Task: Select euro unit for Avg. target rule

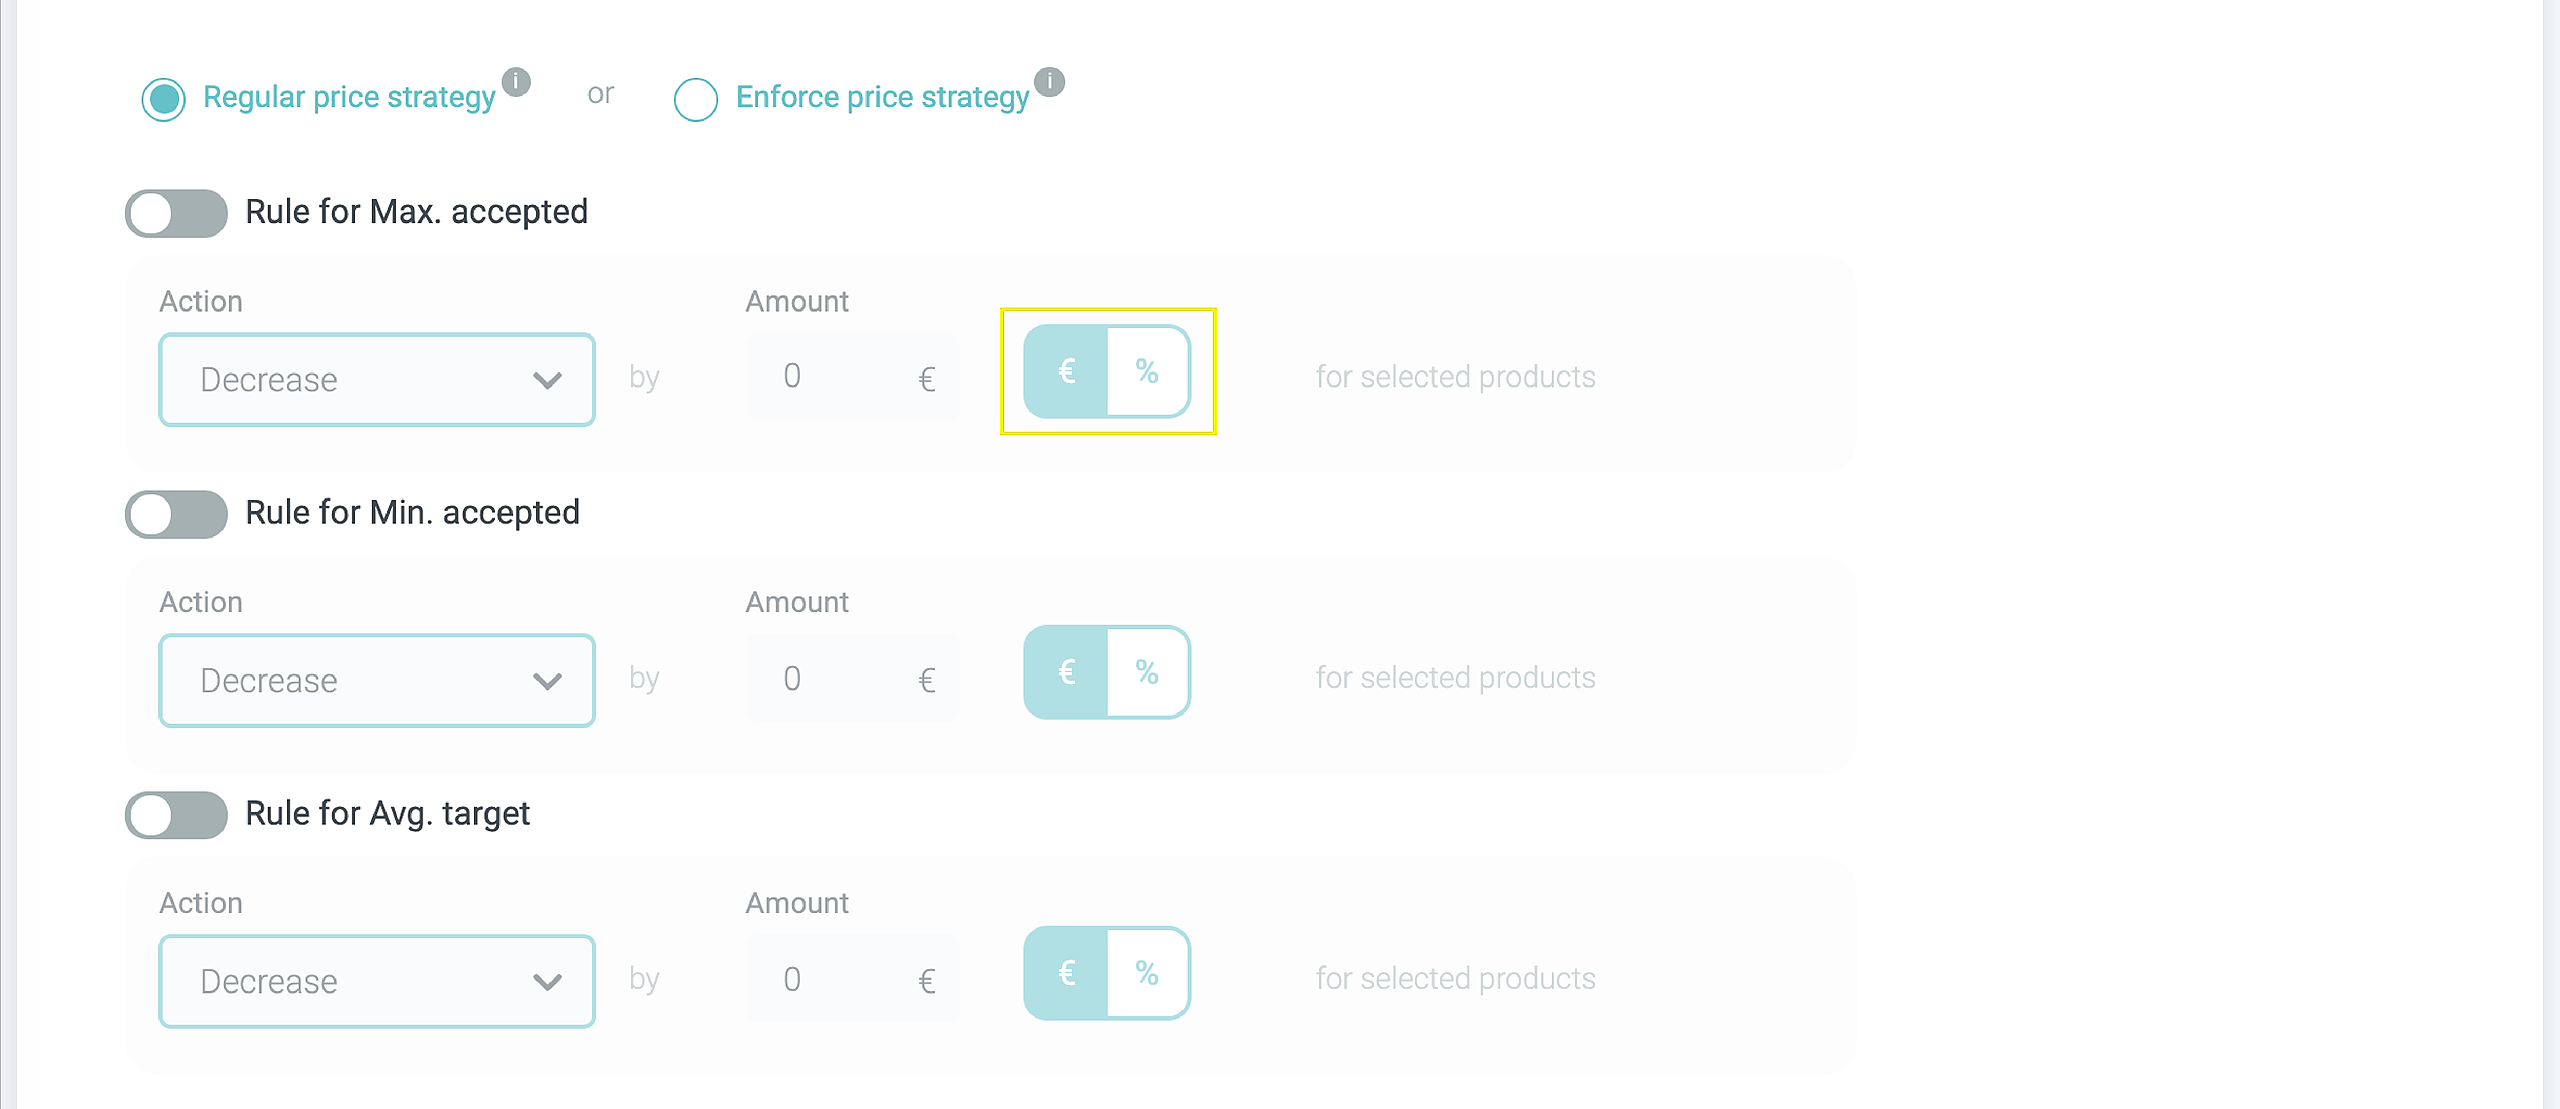Action: click(1066, 973)
